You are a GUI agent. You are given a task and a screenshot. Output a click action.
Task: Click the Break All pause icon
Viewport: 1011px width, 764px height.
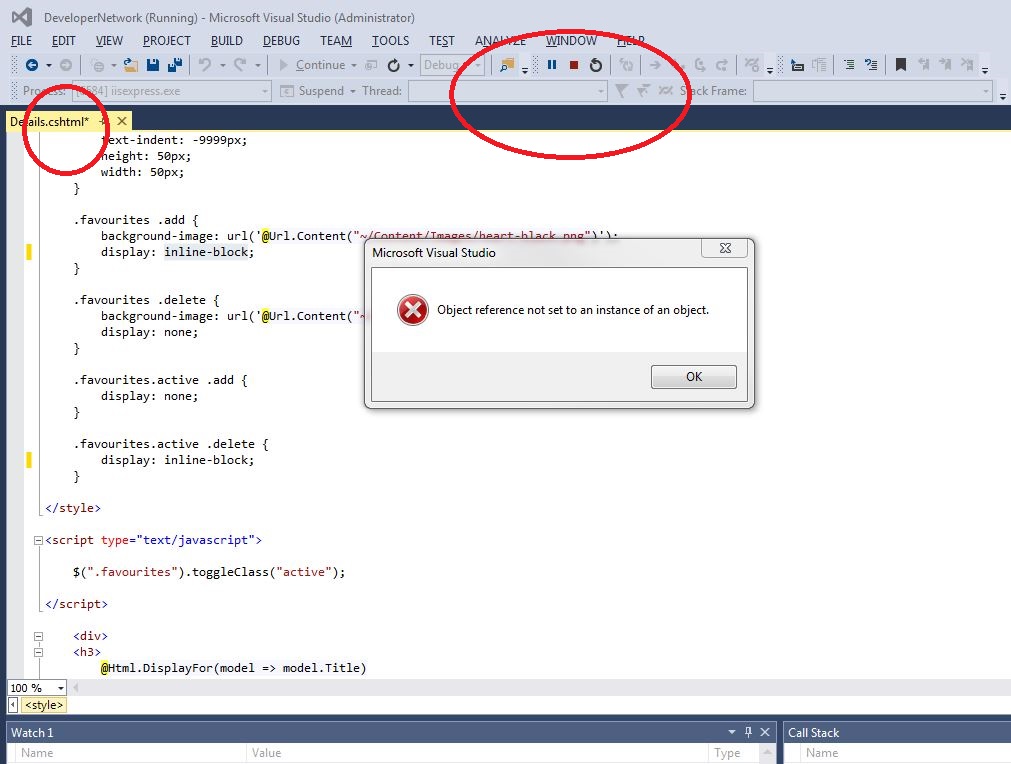click(x=552, y=65)
